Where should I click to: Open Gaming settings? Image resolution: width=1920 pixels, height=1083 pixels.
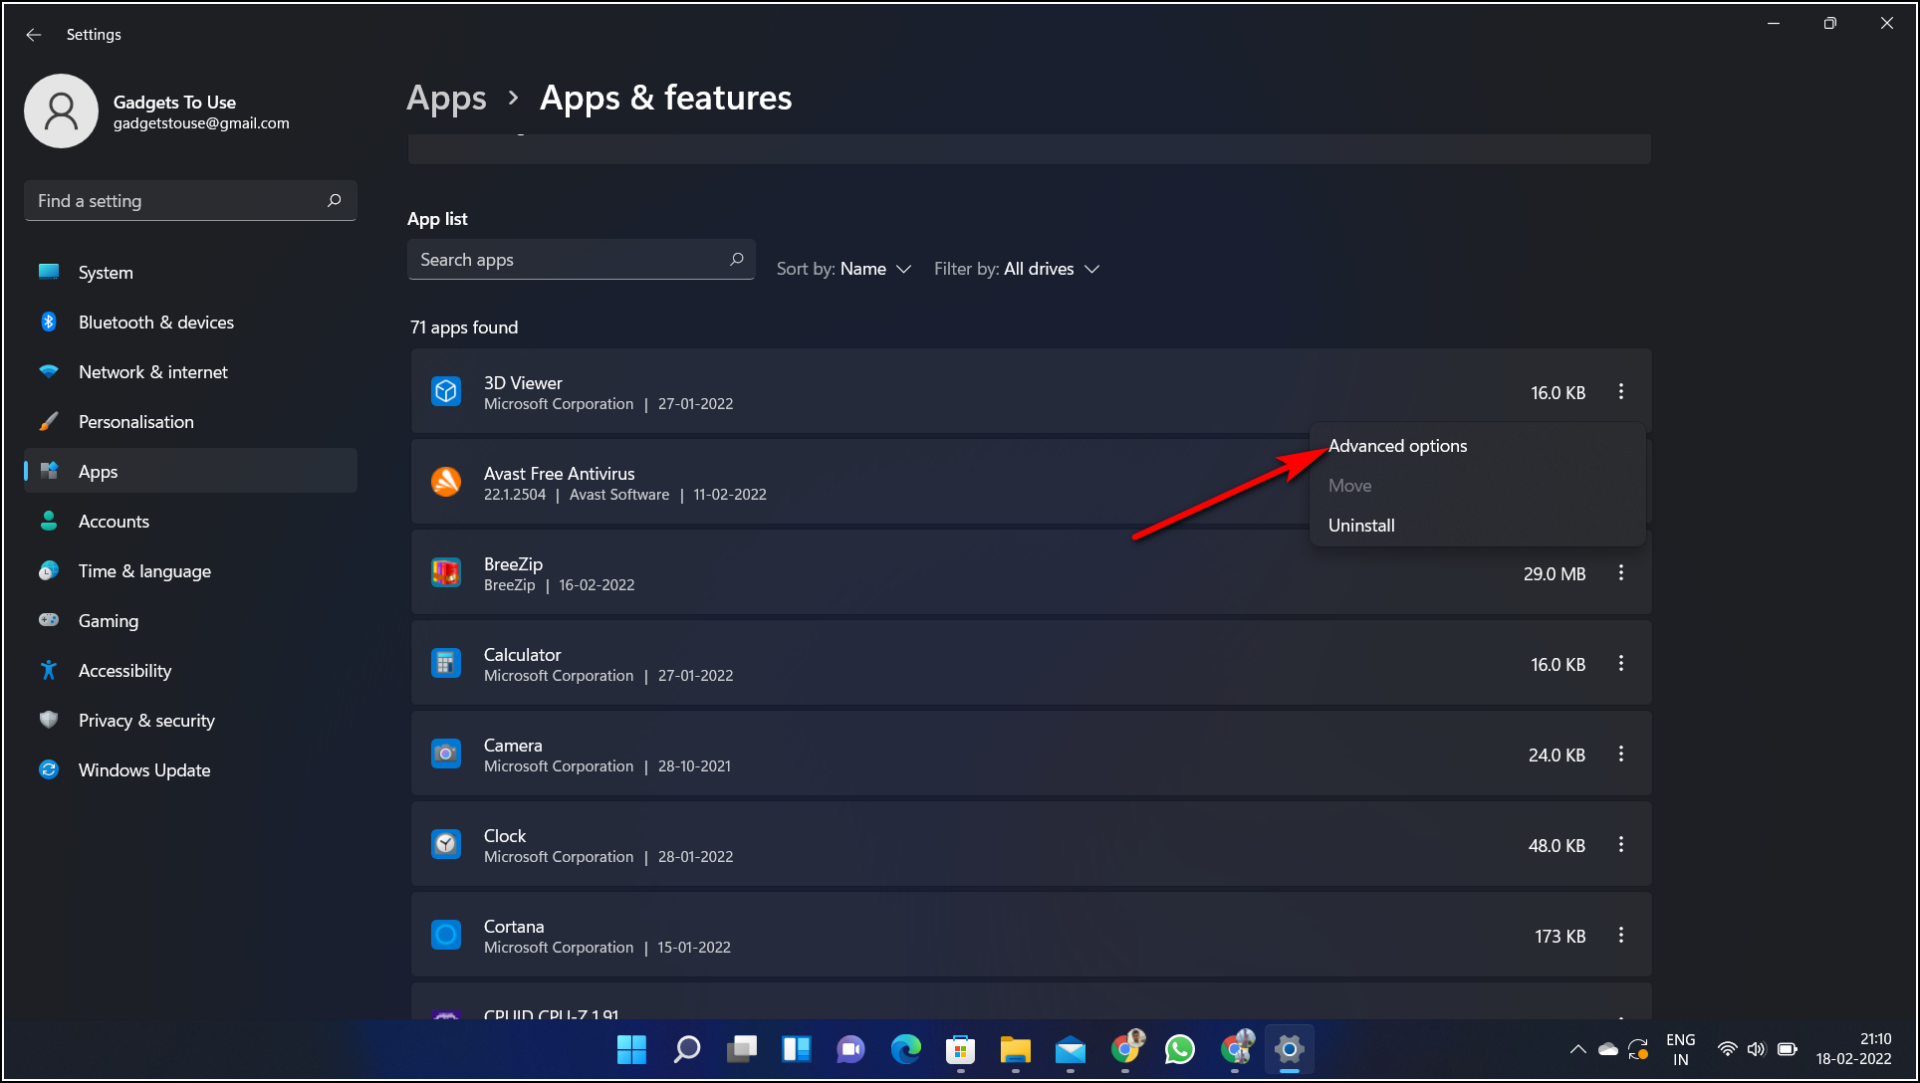click(108, 620)
